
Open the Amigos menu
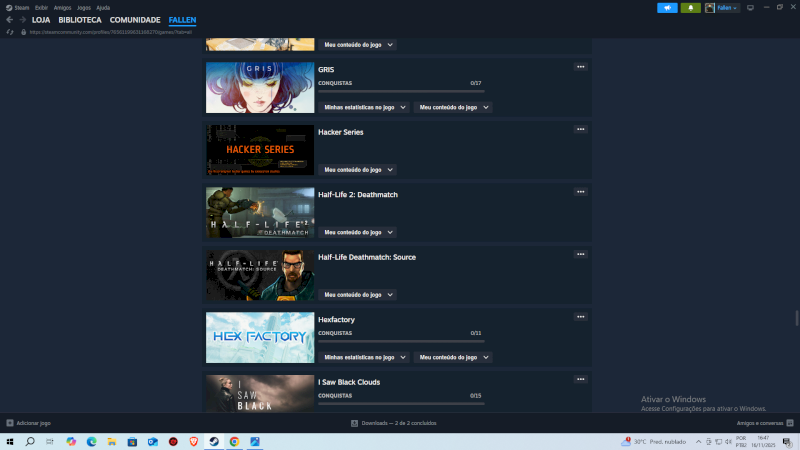62,8
